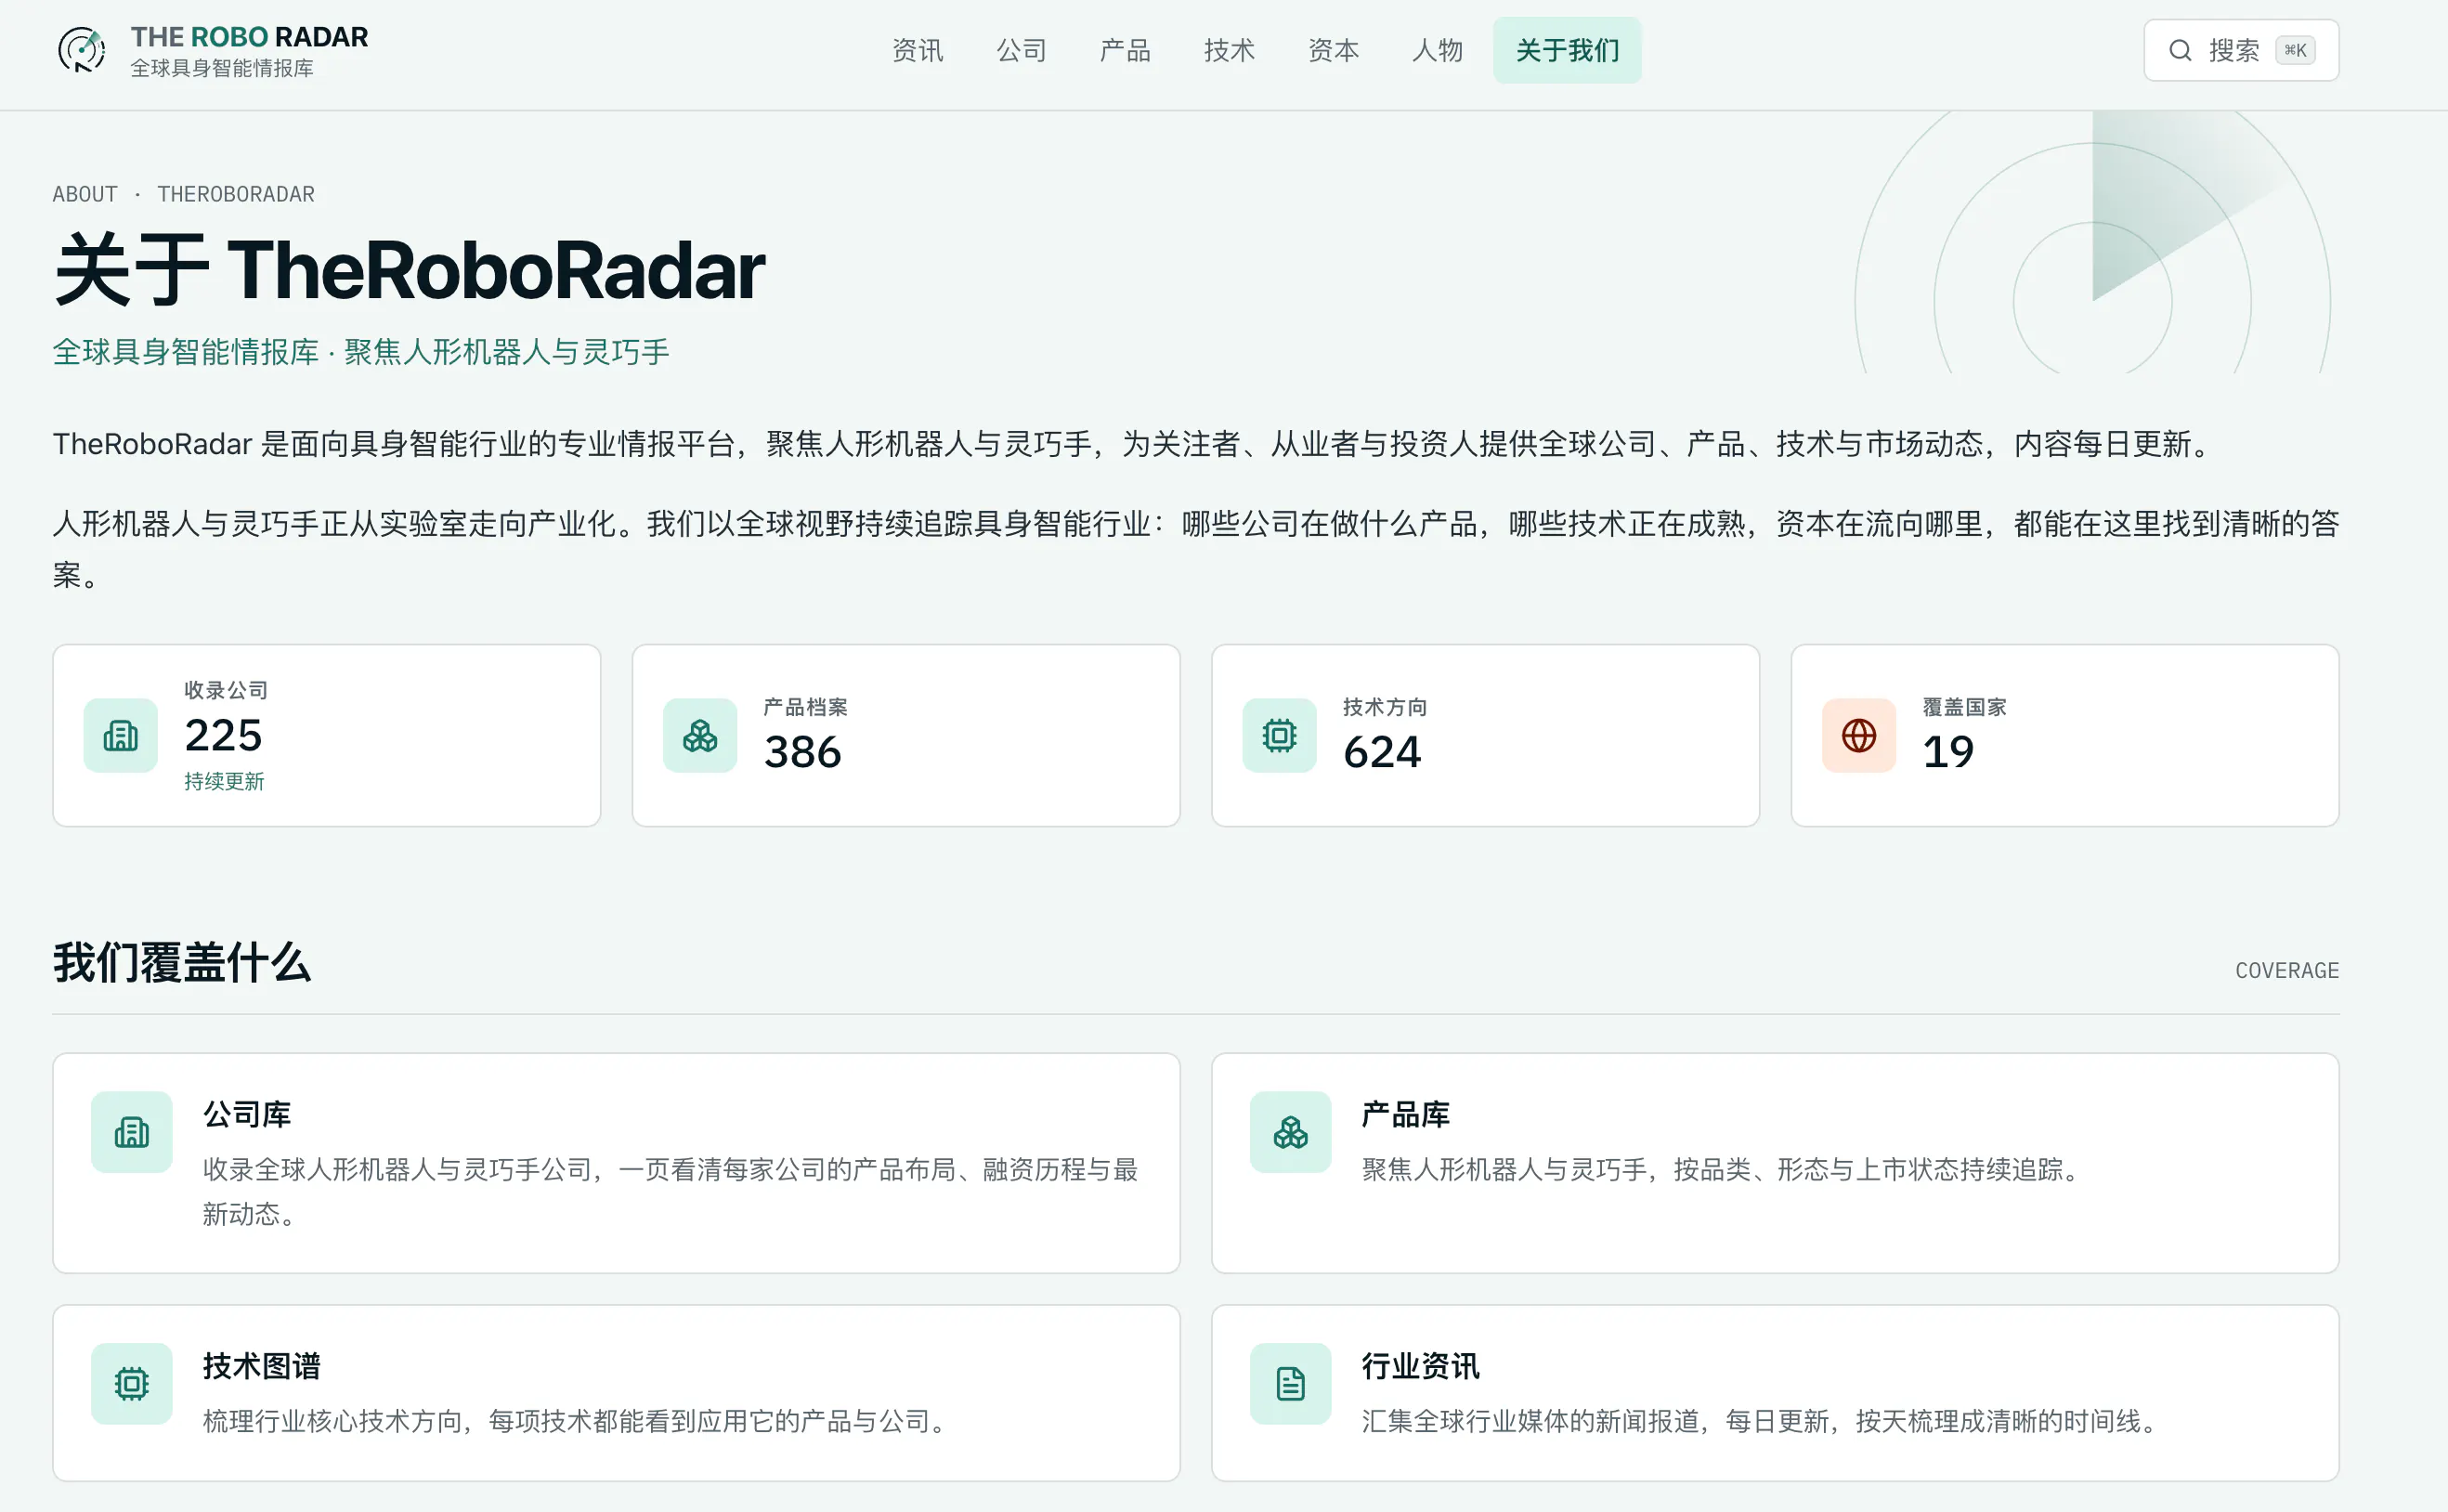
Task: Click the search magnifier icon
Action: point(2180,50)
